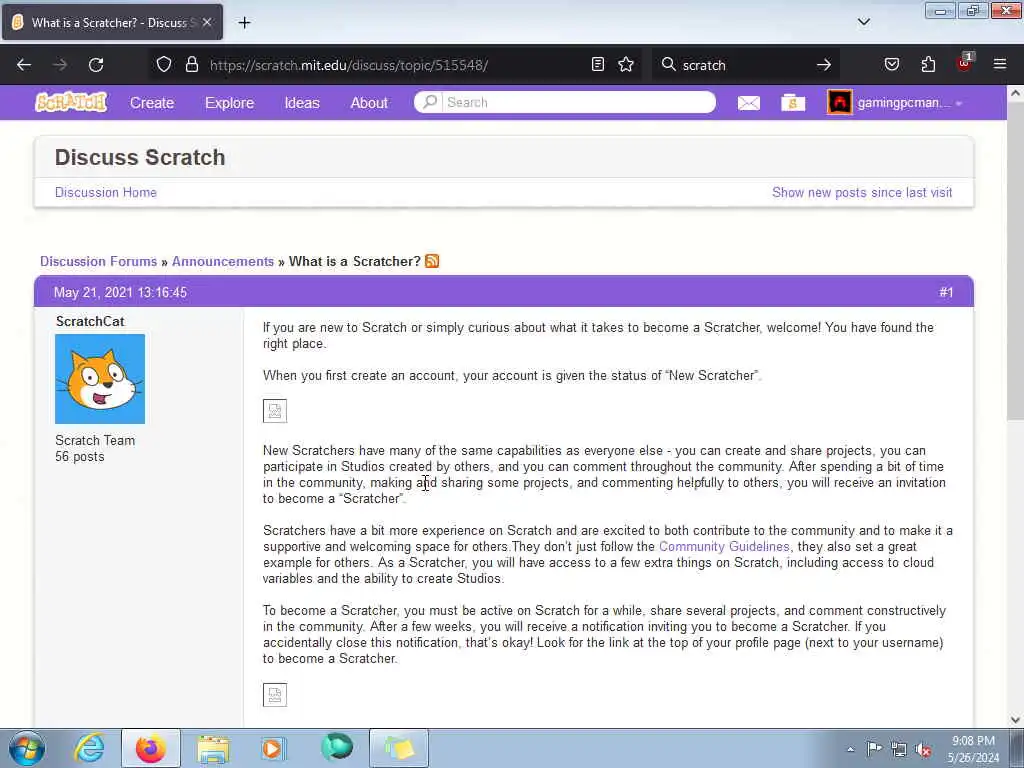Click the muted volume tray icon
1024x768 pixels.
pyautogui.click(x=923, y=750)
